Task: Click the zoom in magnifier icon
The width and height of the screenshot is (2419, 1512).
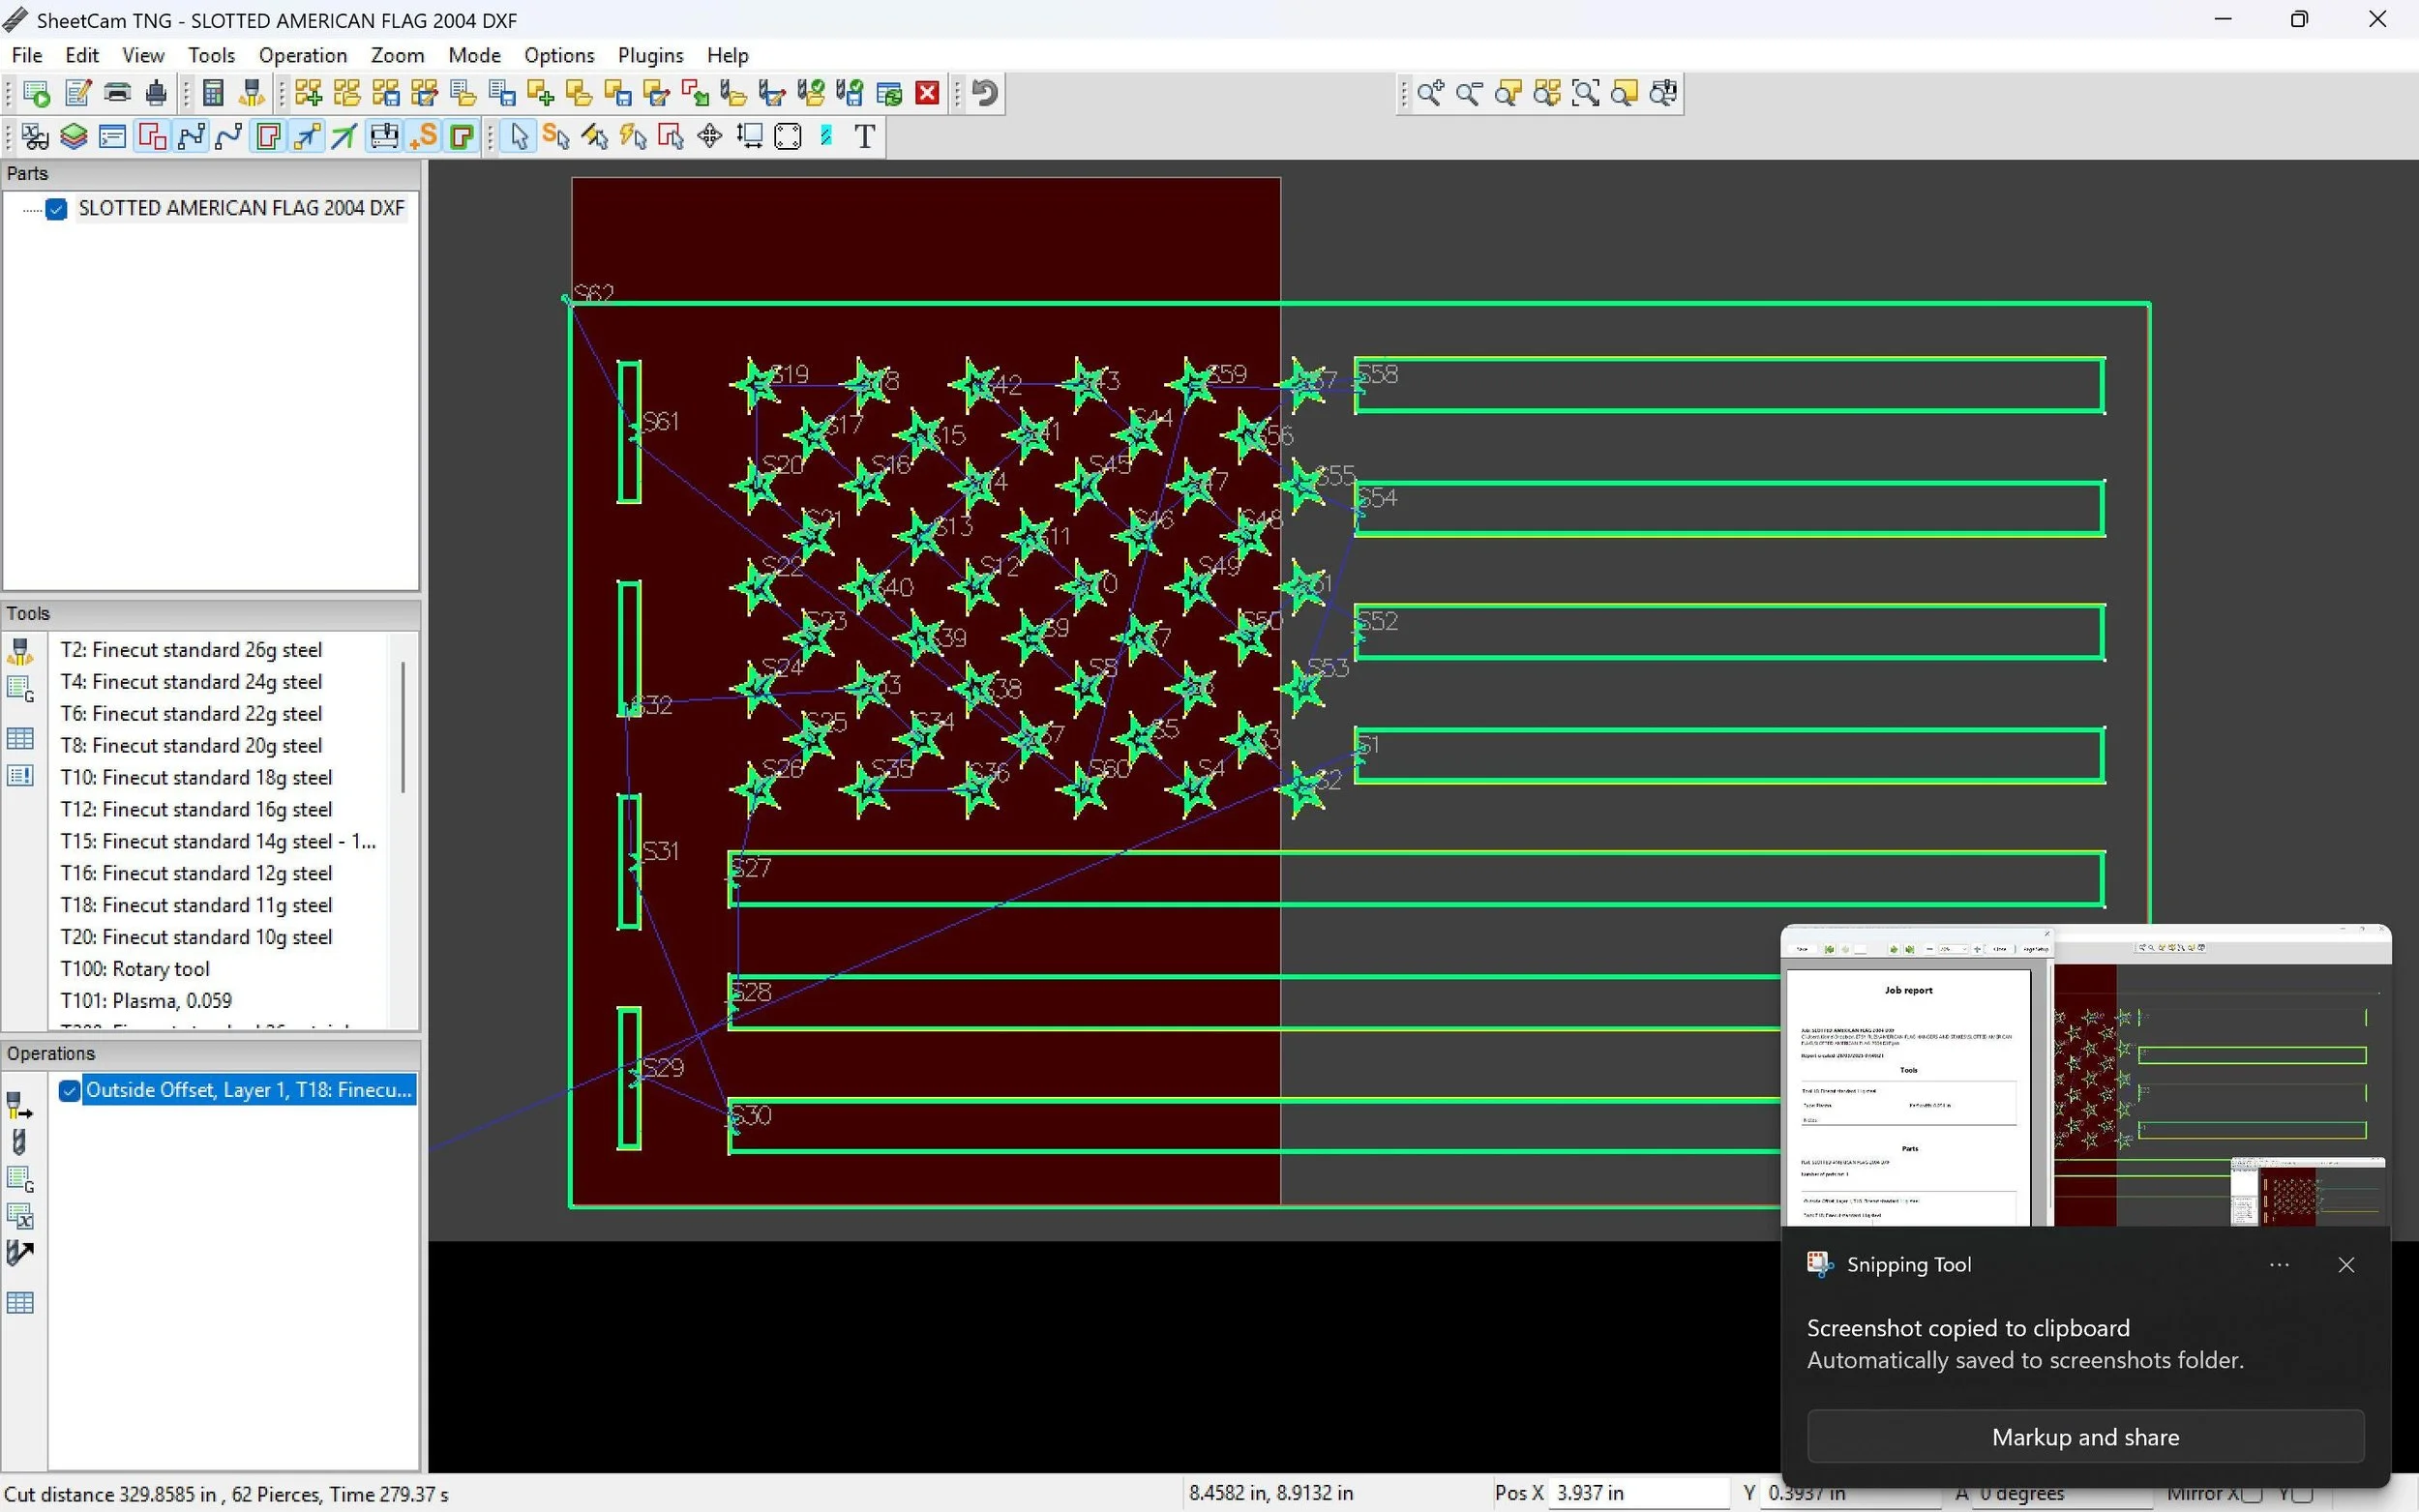Action: click(x=1429, y=93)
